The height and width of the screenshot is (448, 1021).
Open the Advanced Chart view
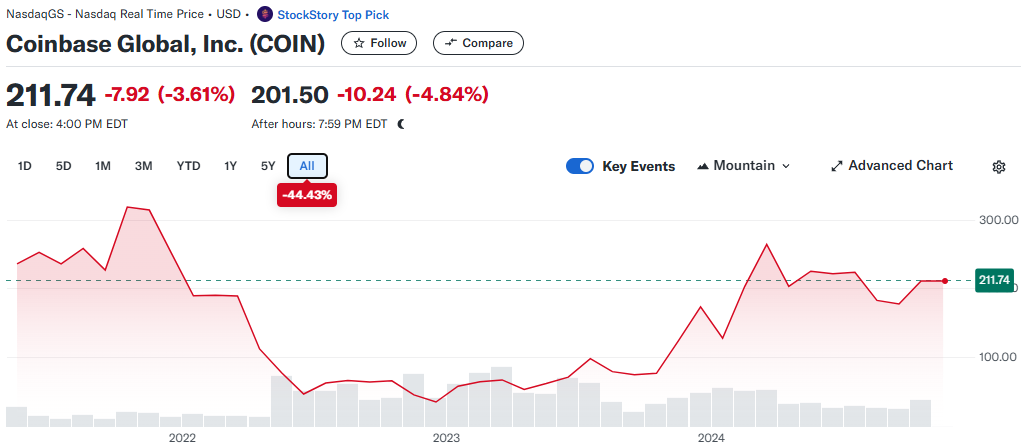[x=892, y=166]
